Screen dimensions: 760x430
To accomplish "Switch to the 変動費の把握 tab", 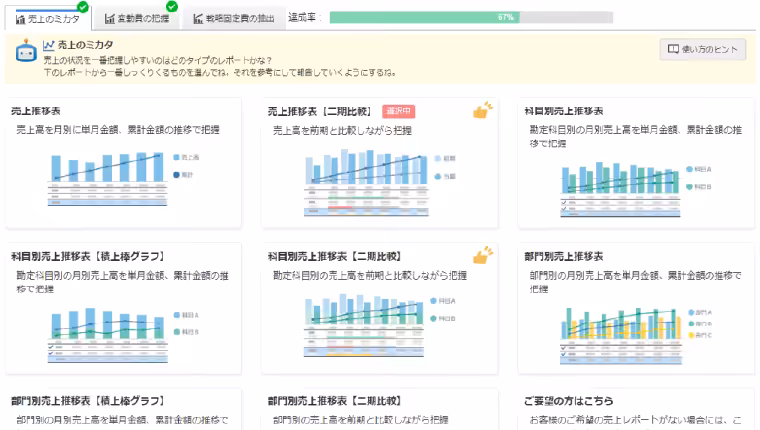I will [136, 18].
